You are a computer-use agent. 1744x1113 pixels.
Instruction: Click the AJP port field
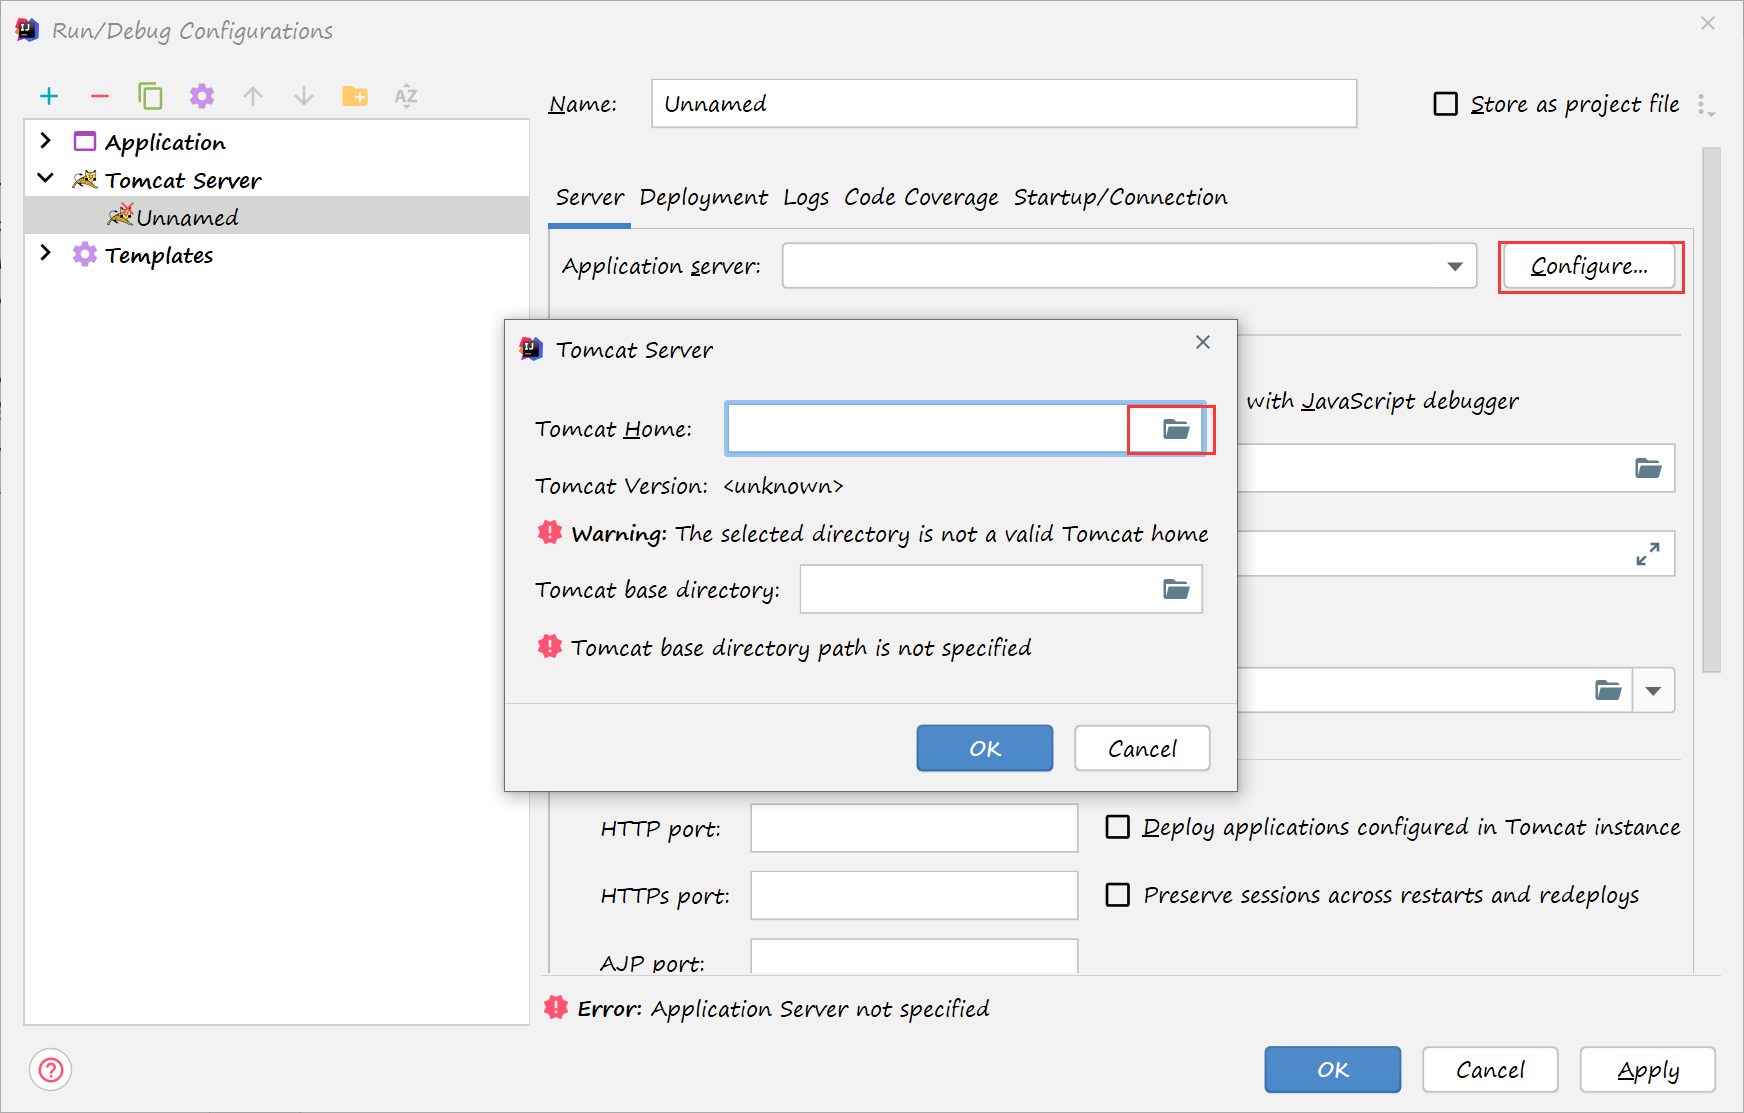coord(914,956)
